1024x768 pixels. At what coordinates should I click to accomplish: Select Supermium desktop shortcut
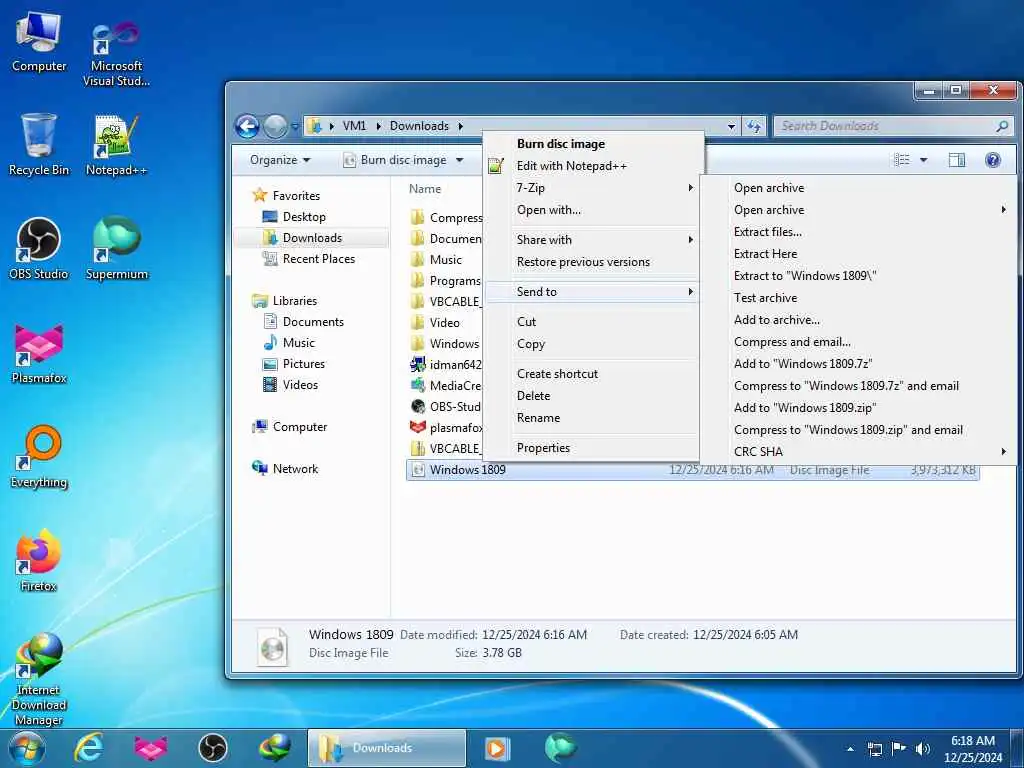(x=116, y=248)
